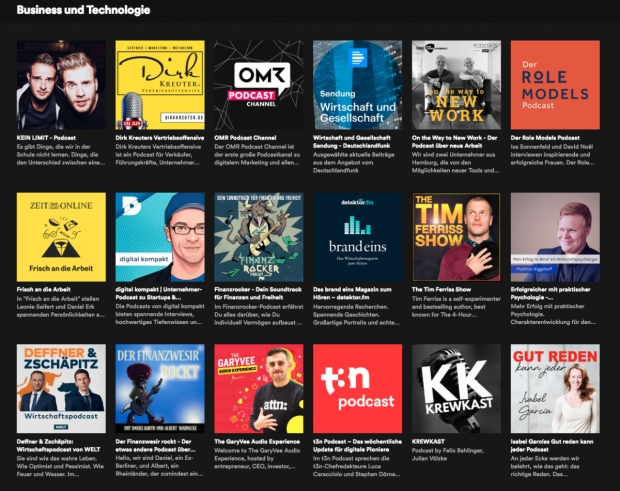Viewport: 620px width, 491px height.
Task: Open the brand eins cover image
Action: [357, 237]
